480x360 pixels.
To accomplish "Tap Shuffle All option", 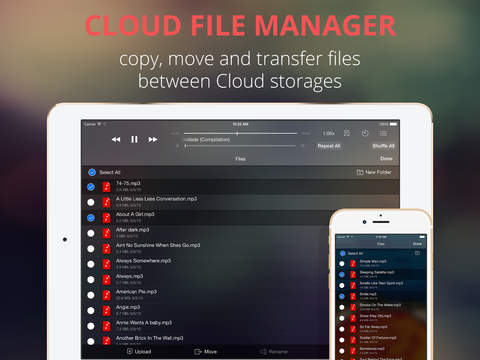I will pos(383,146).
